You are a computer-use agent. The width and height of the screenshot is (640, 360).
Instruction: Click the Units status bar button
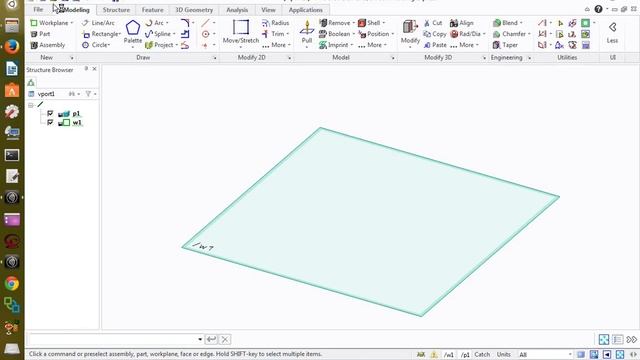[504, 354]
